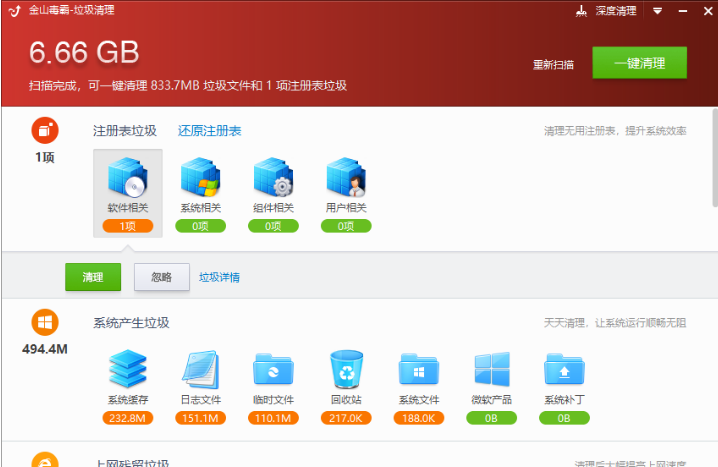Click the 0B badge under 系统补丁

565,418
